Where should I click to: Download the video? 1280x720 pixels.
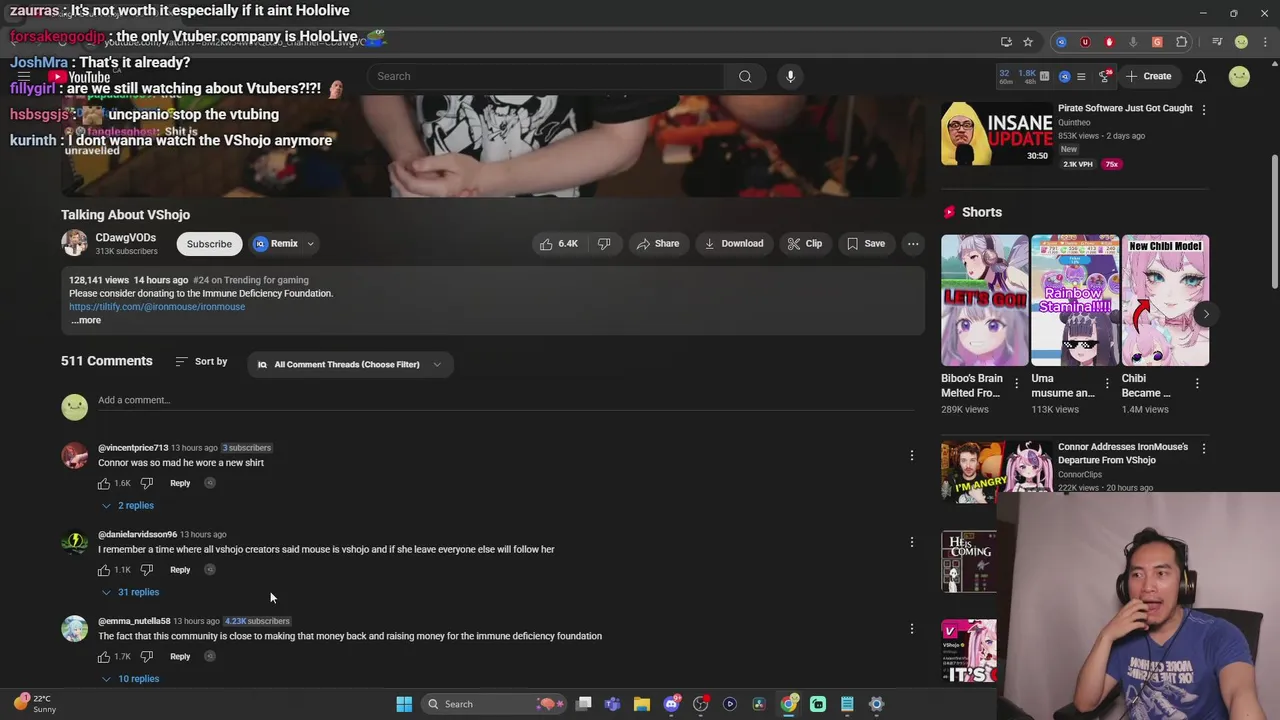[x=734, y=244]
